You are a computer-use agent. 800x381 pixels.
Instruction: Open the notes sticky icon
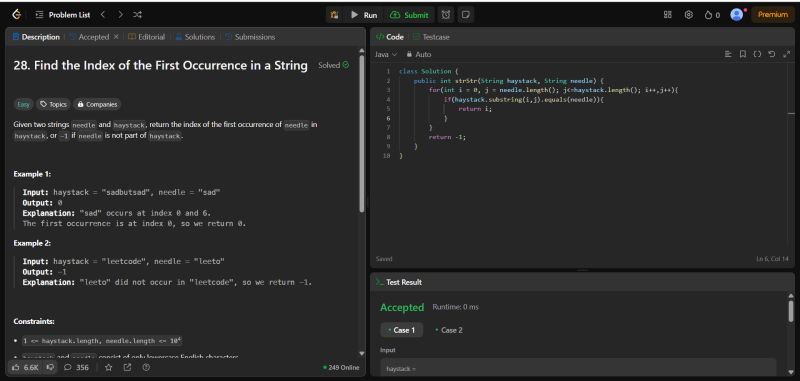coord(465,15)
